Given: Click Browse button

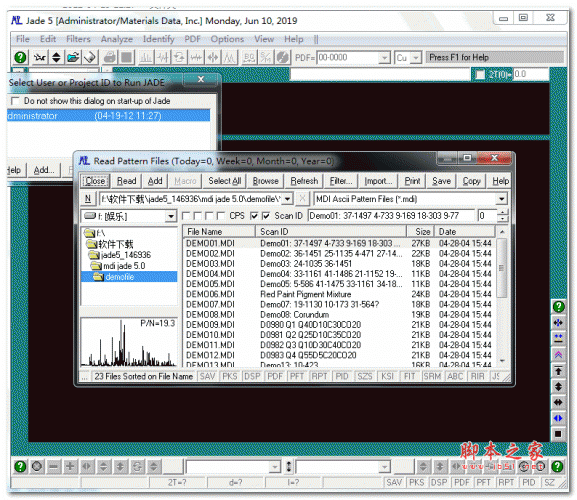Looking at the screenshot, I should pos(265,181).
